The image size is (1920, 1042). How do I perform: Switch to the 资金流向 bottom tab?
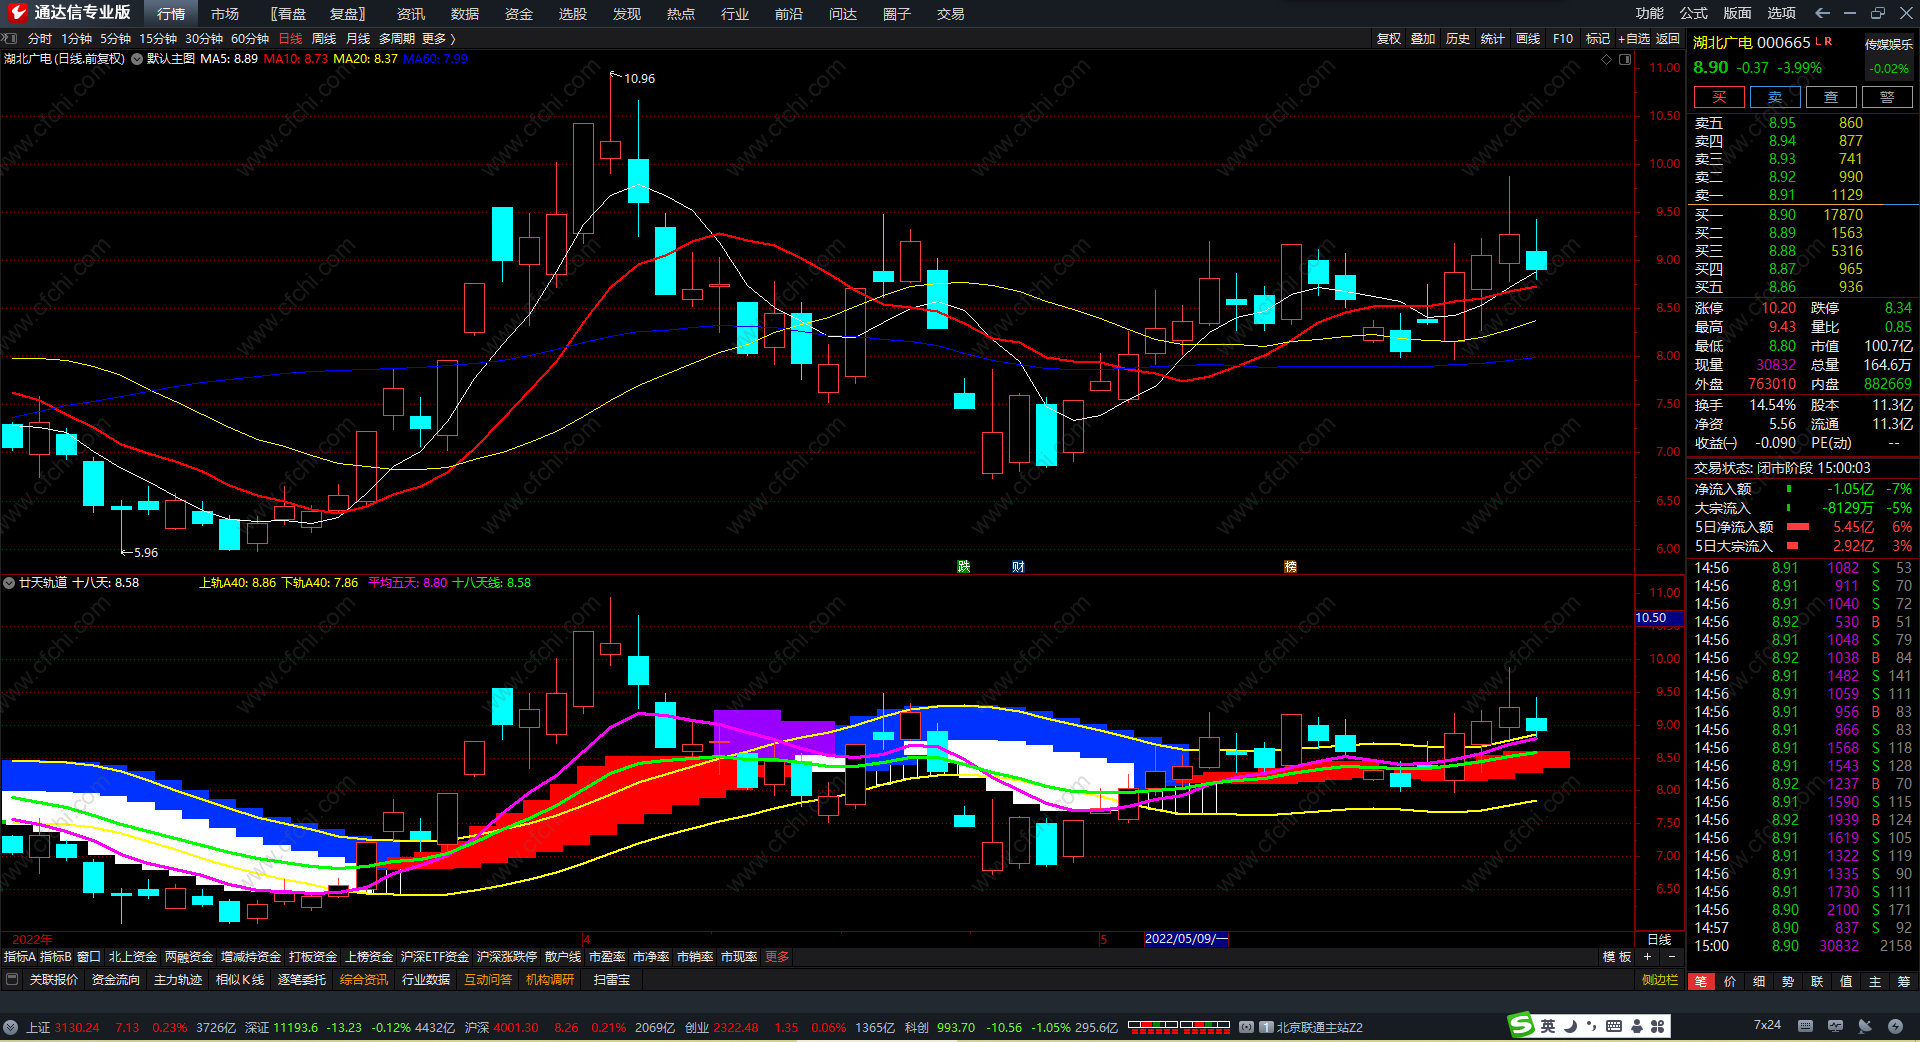116,980
